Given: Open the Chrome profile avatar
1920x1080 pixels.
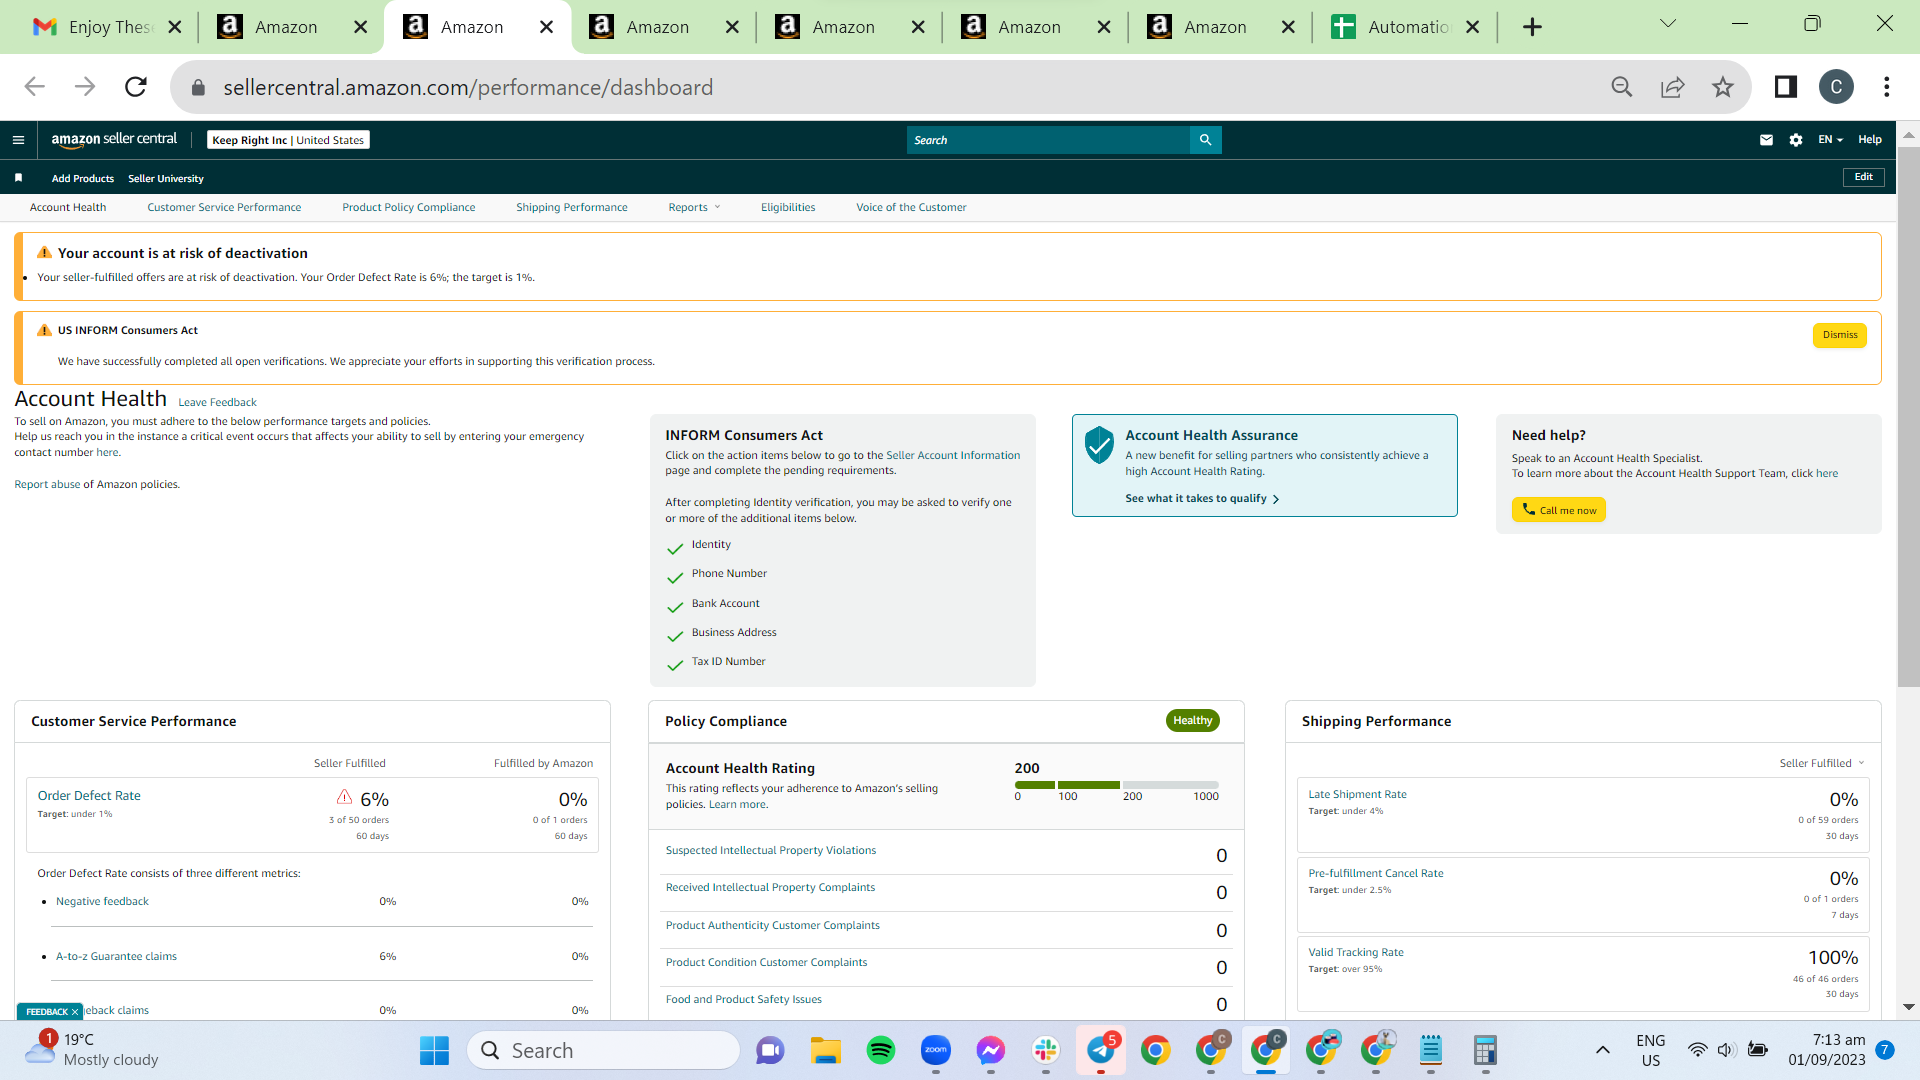Looking at the screenshot, I should tap(1836, 87).
